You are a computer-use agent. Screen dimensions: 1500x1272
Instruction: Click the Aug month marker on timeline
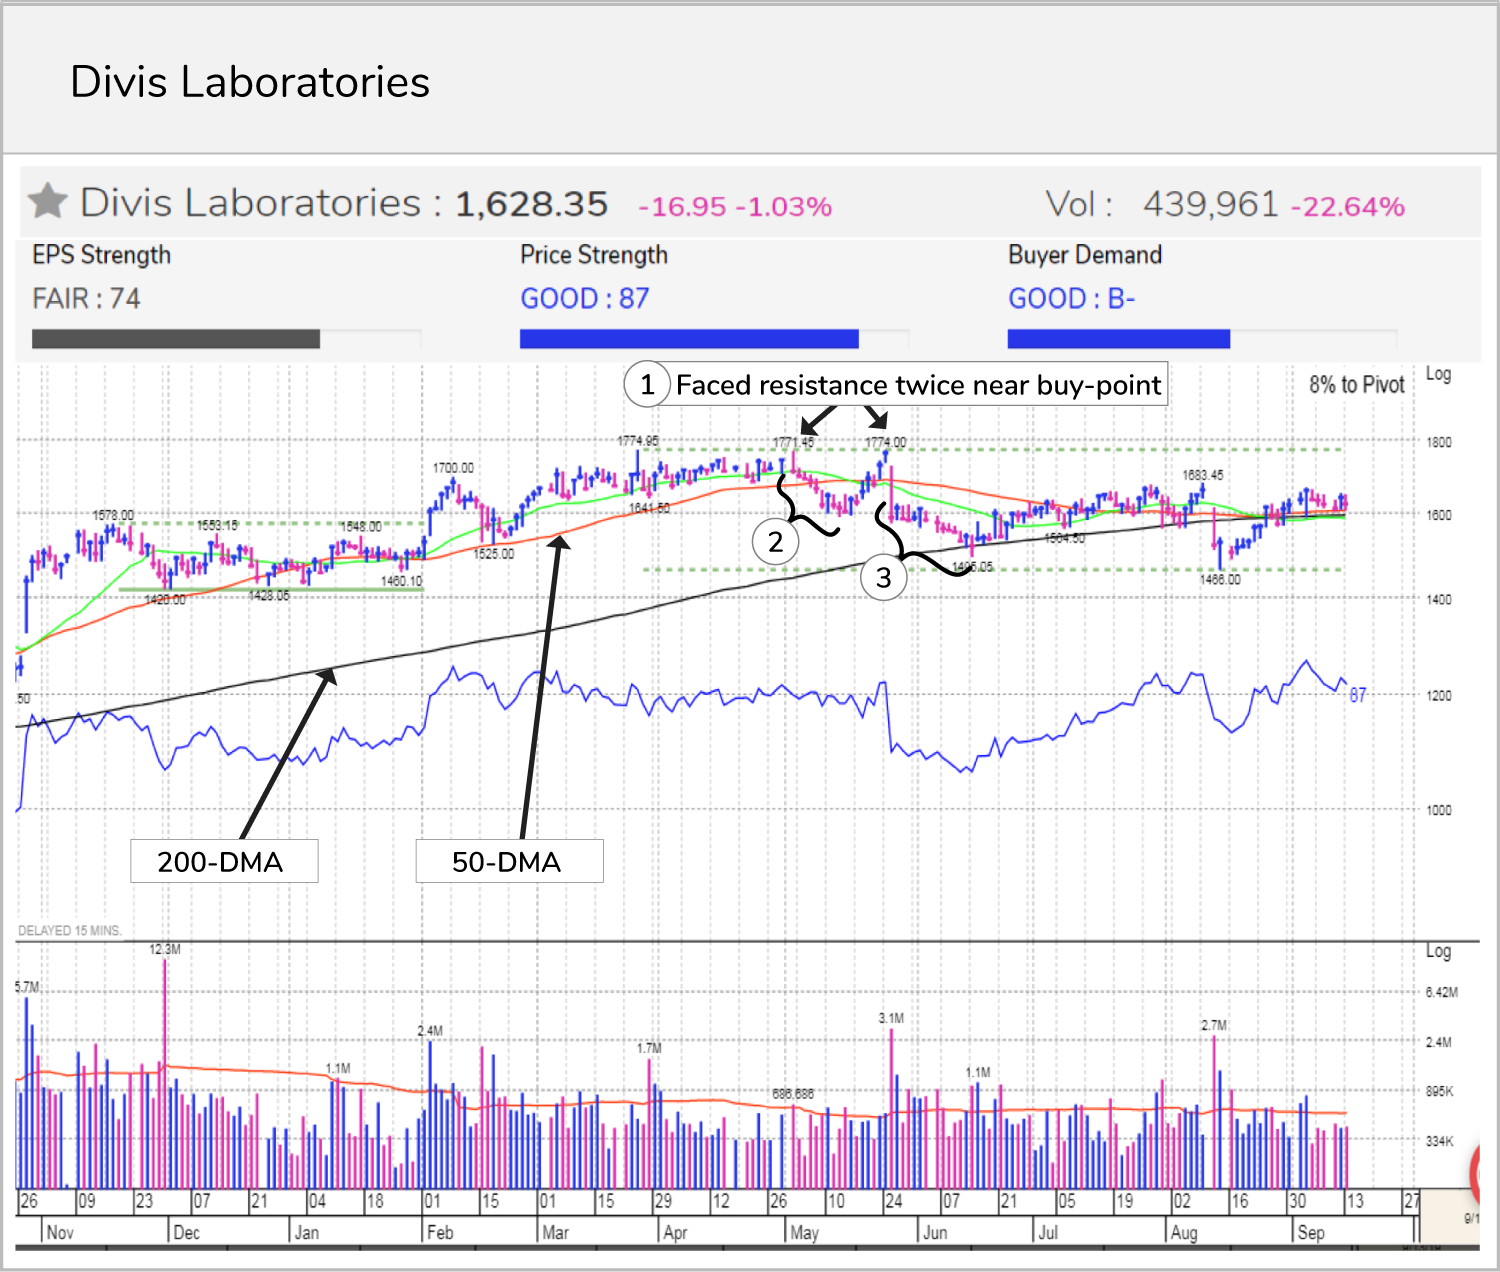1184,1232
